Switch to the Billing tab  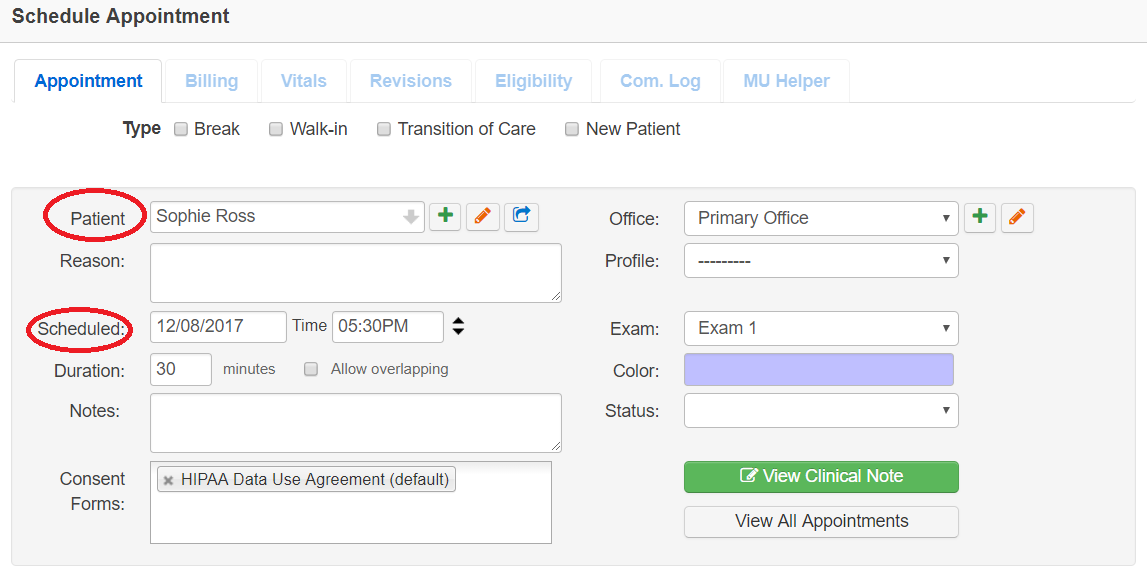(211, 81)
